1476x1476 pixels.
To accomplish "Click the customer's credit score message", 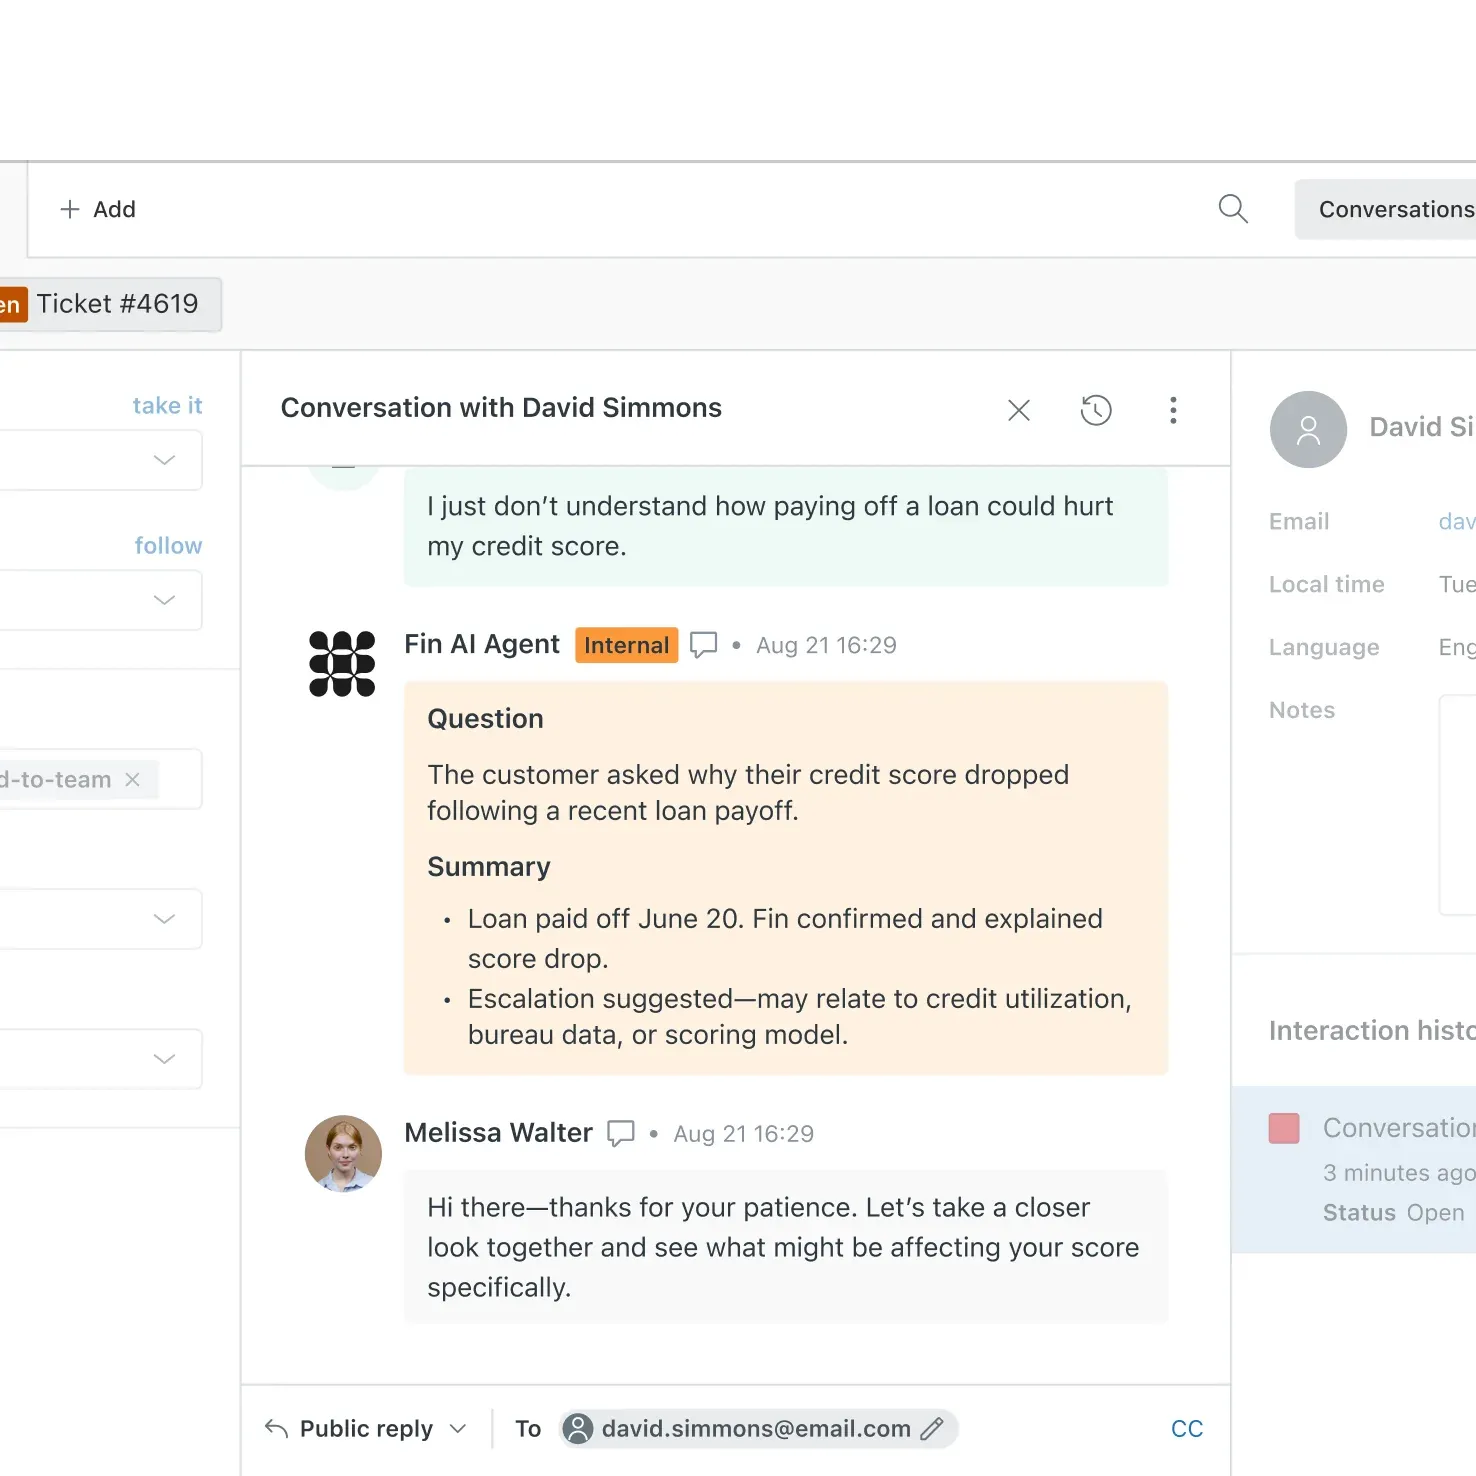I will point(786,526).
